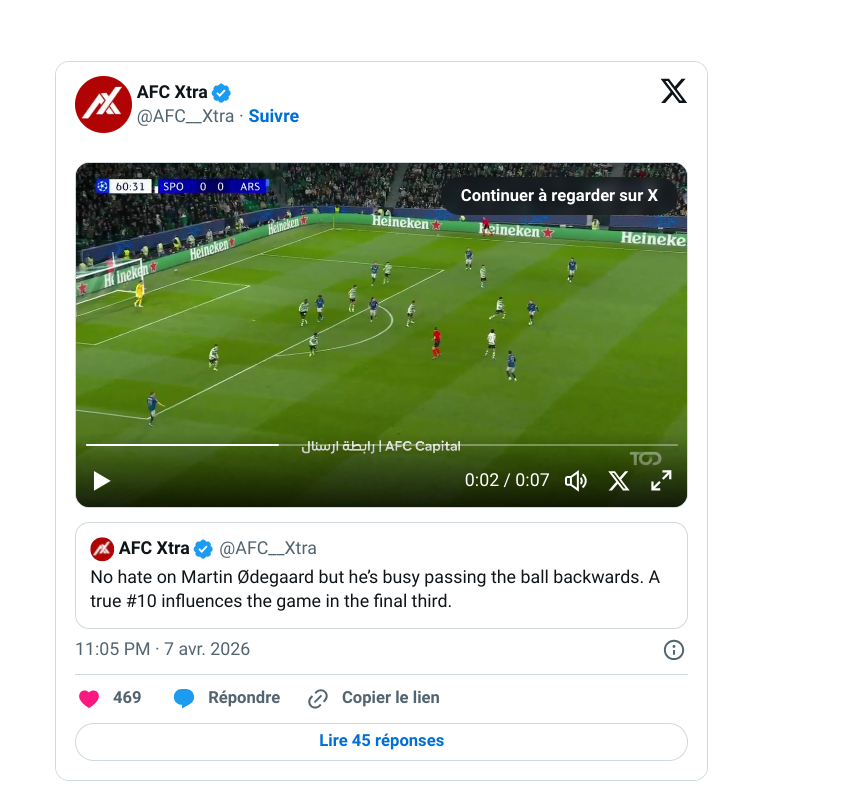Mute the video with the speaker icon

tap(576, 481)
